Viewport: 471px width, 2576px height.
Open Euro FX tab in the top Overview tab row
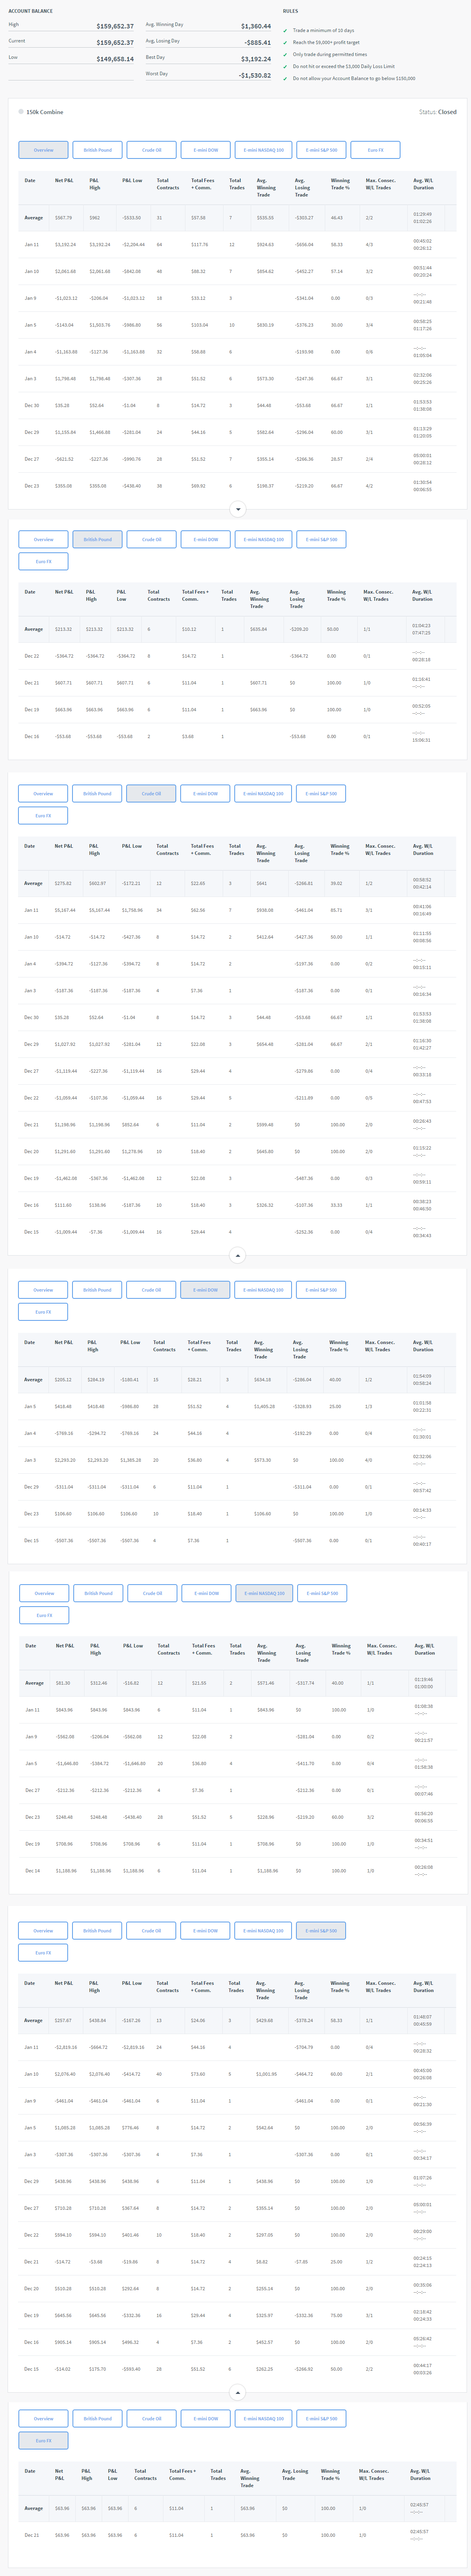point(375,150)
